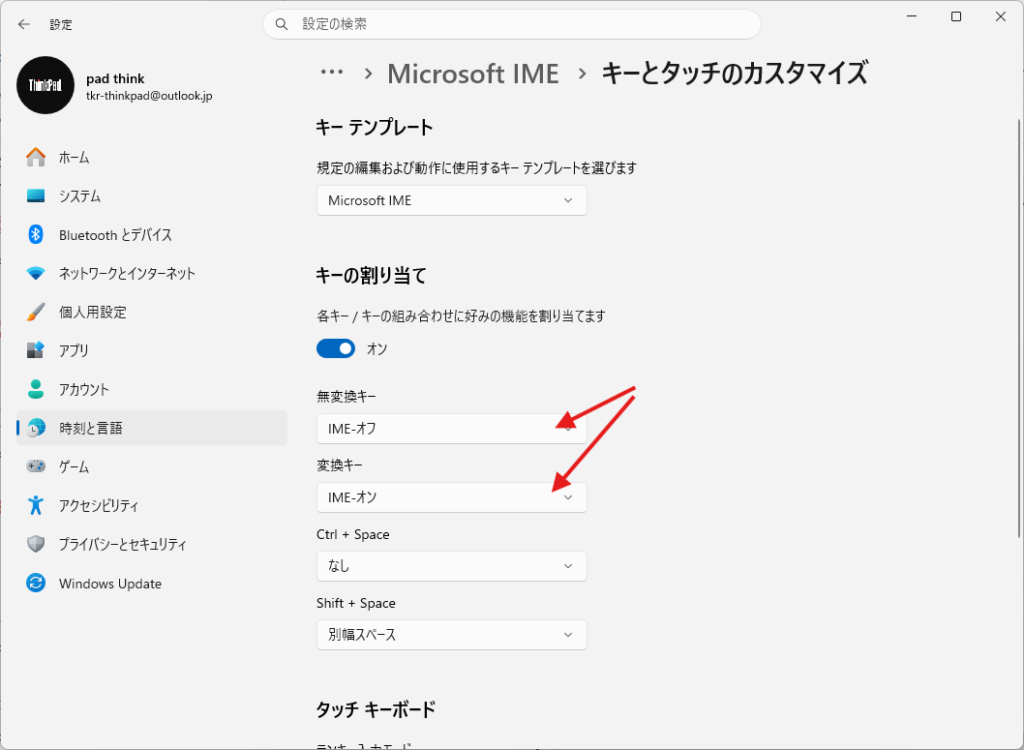Click the Gaming controller icon

pos(36,466)
